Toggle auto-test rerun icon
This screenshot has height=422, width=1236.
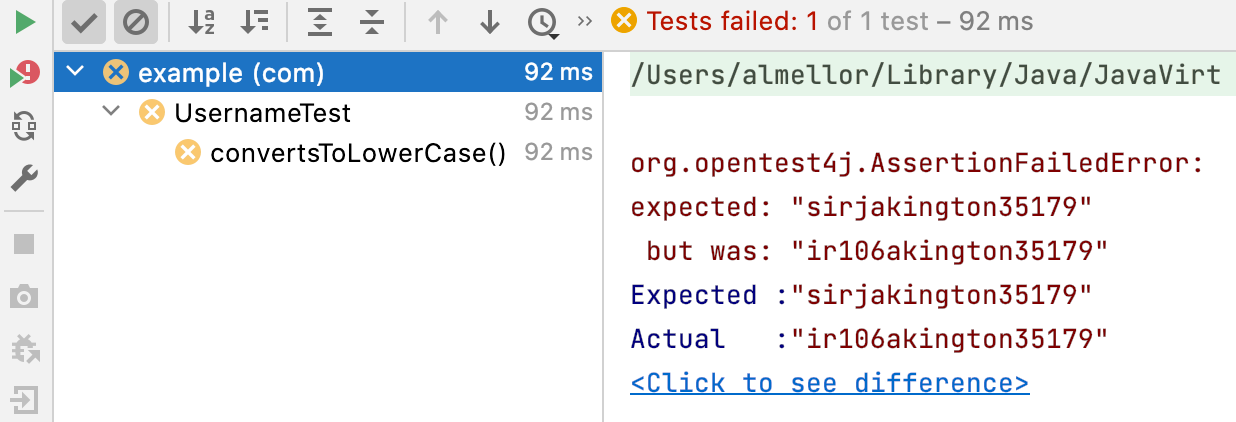tap(24, 127)
